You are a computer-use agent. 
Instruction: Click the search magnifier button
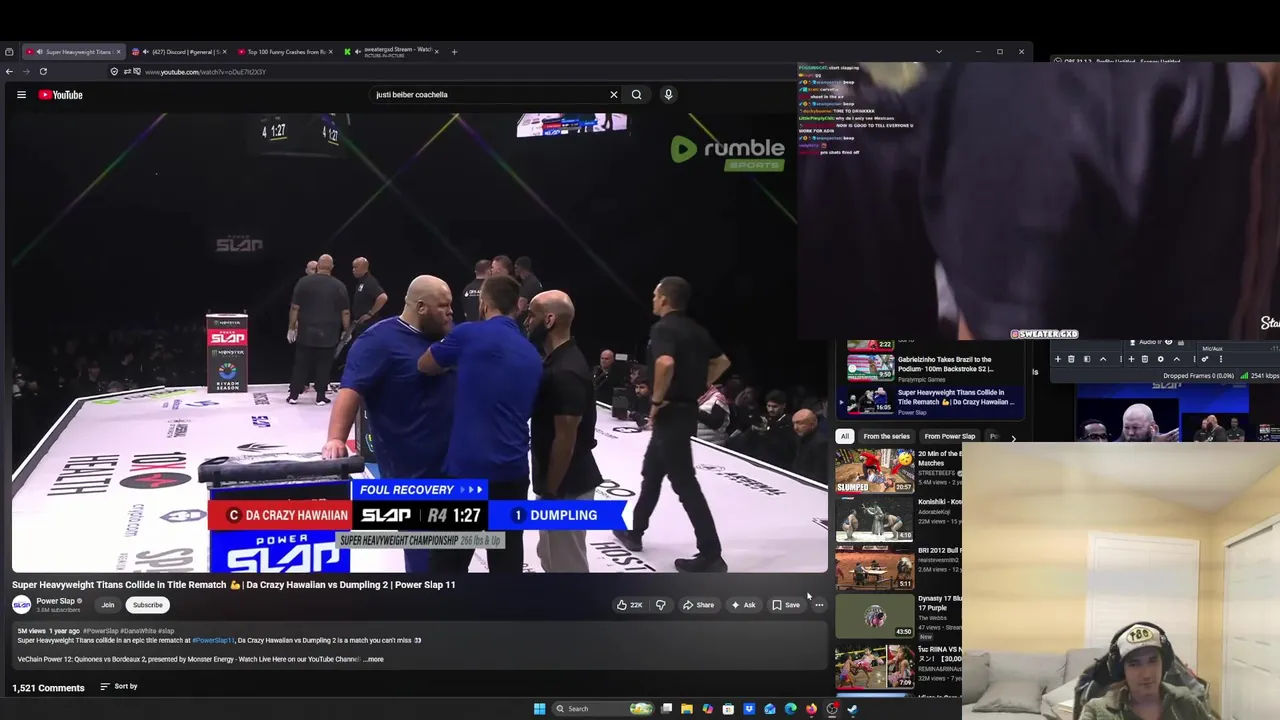point(636,95)
